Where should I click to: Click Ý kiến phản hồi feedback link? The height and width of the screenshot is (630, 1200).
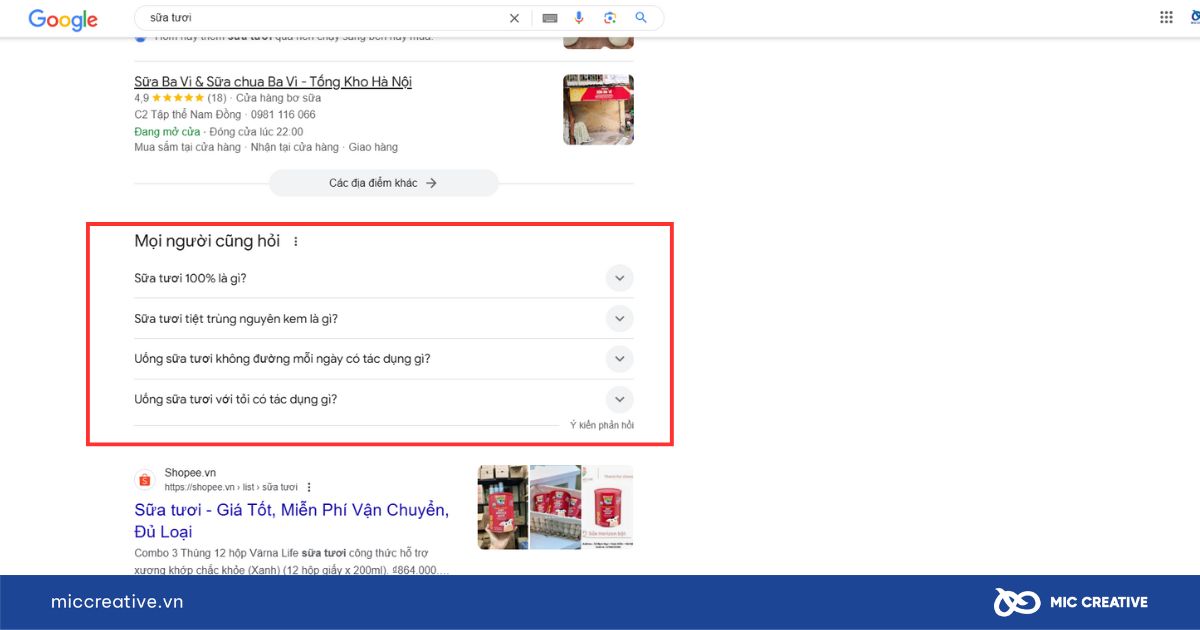pos(602,425)
